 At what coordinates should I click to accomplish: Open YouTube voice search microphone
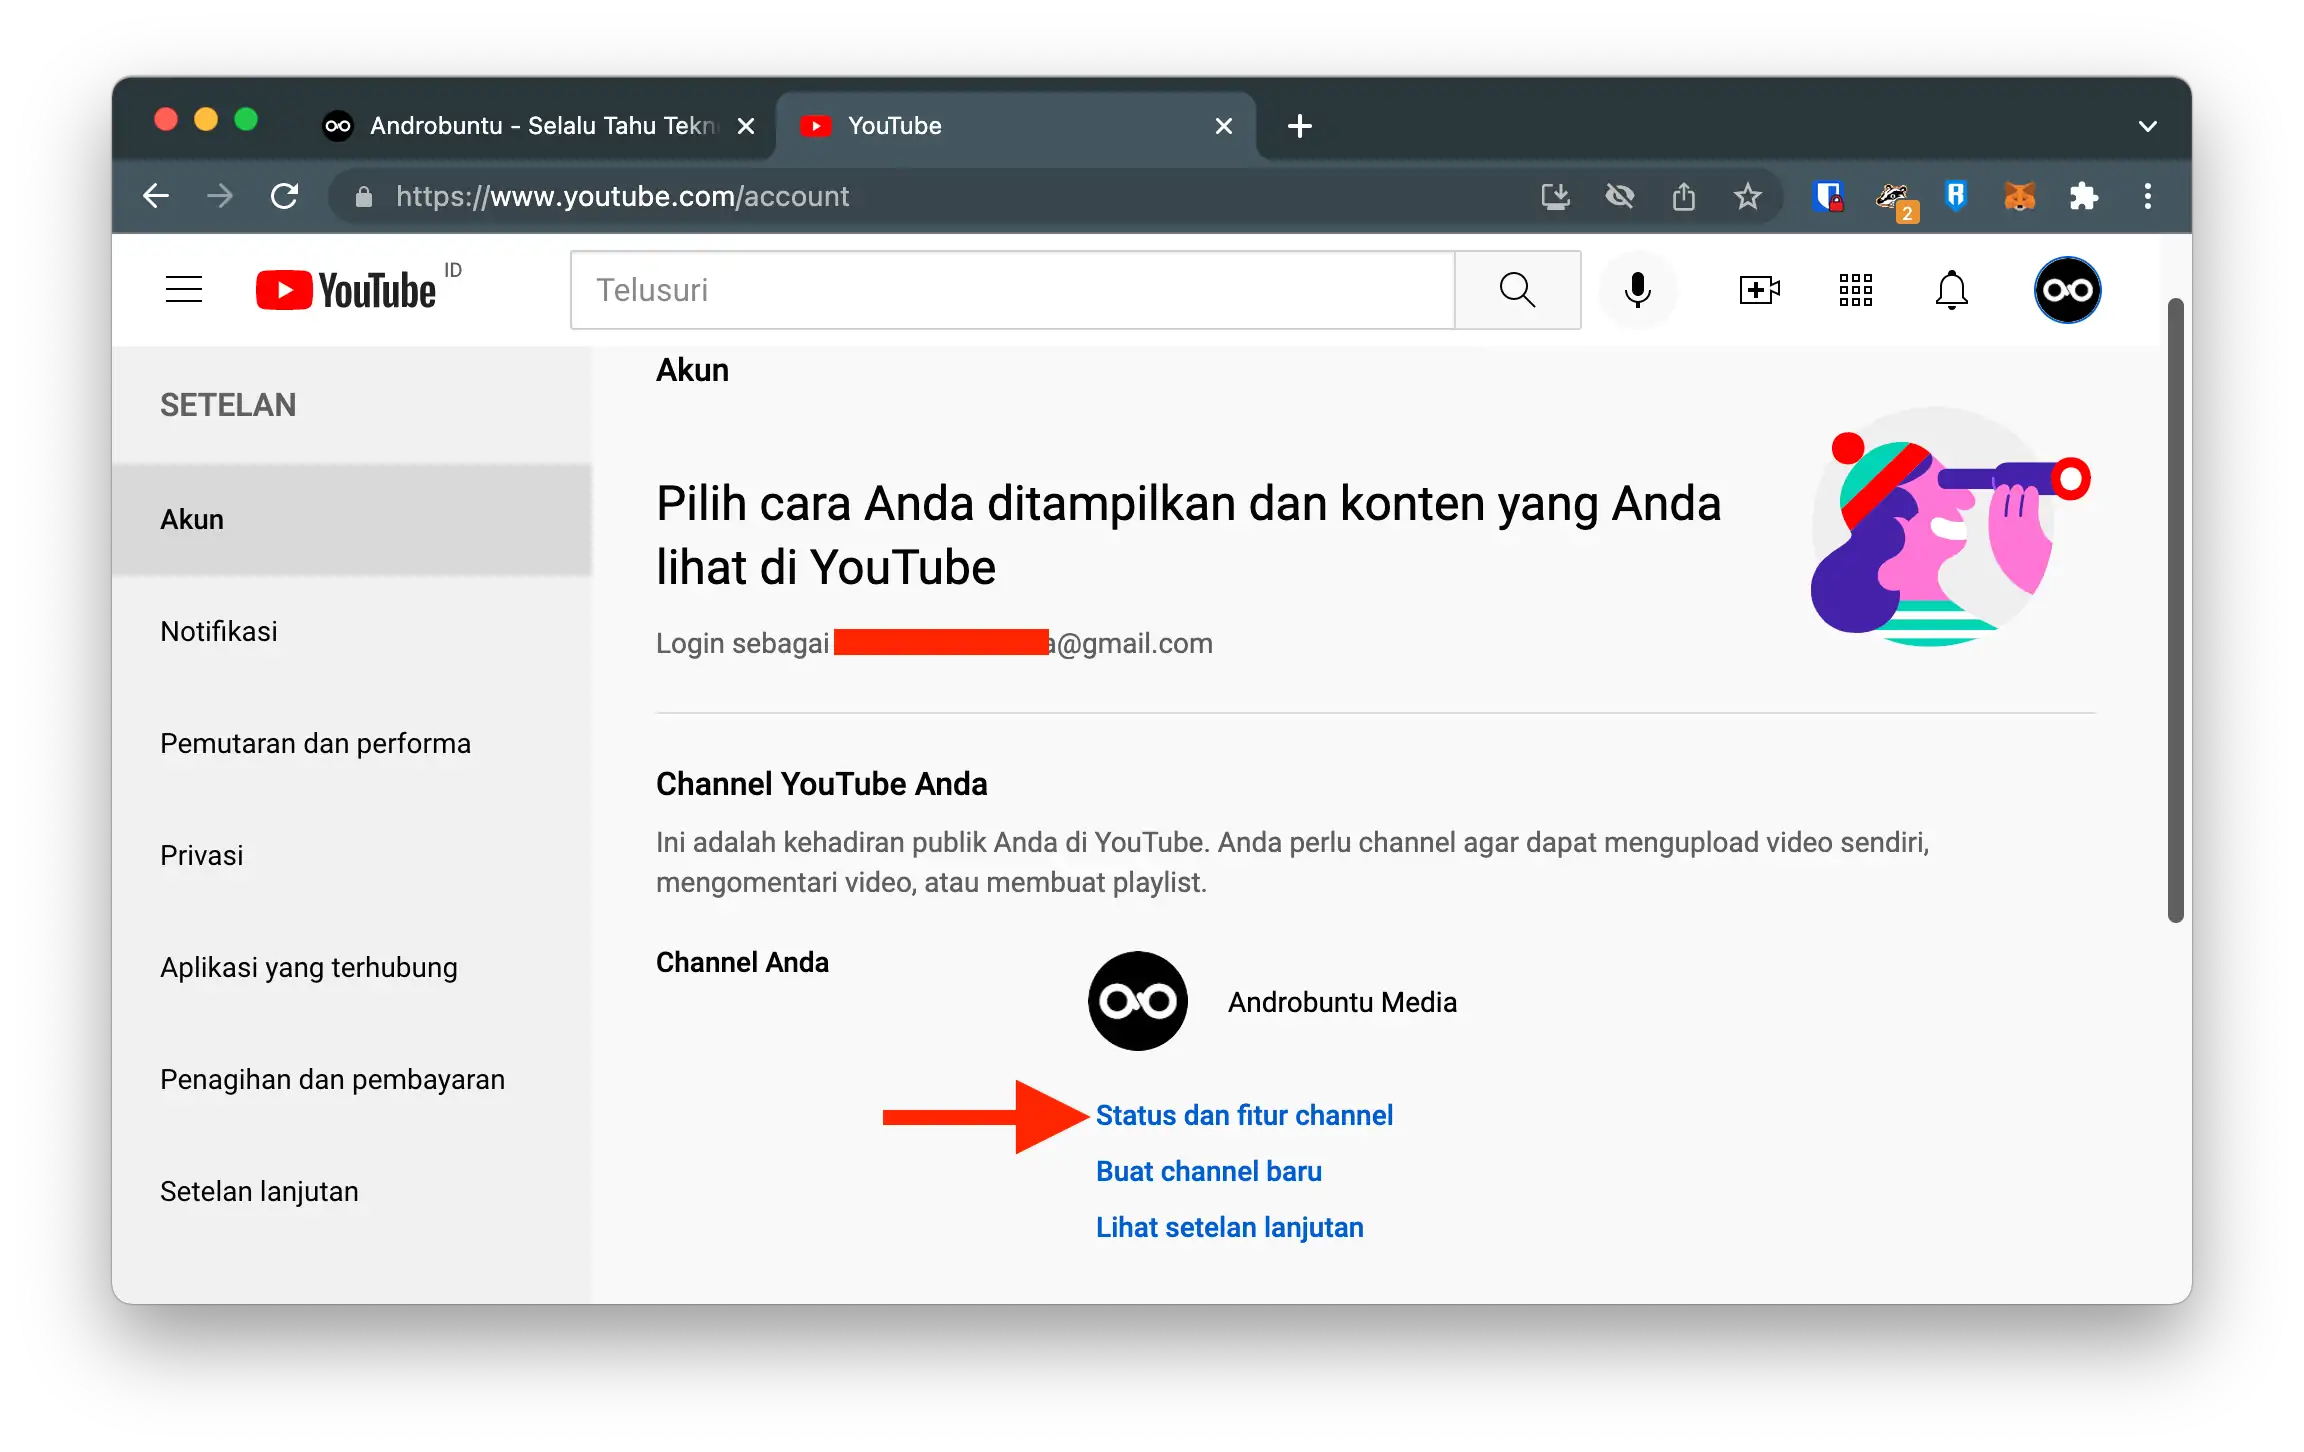coord(1637,290)
